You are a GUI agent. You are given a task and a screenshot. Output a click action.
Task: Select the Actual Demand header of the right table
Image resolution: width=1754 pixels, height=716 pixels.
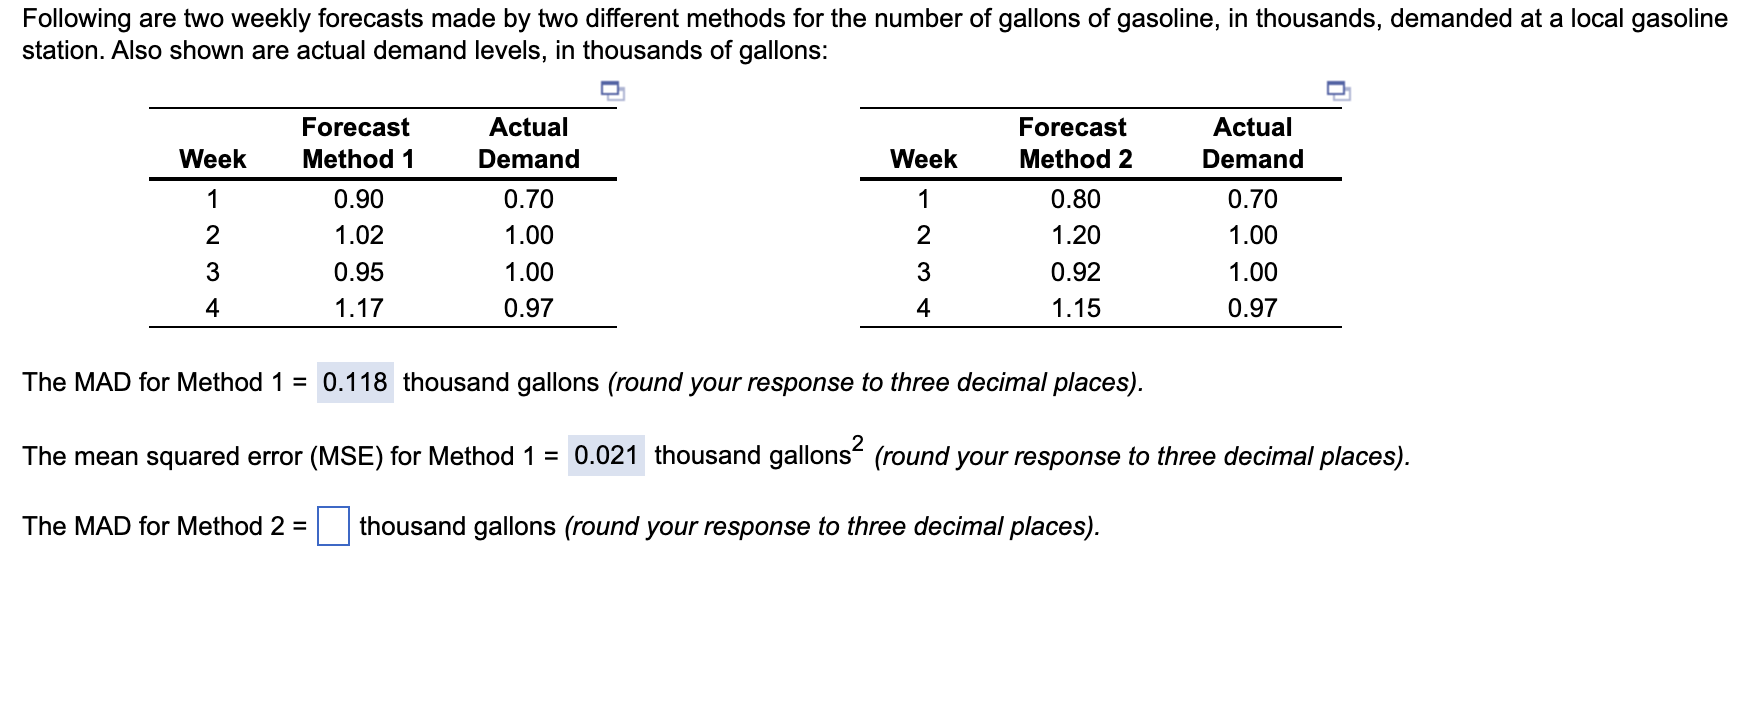coord(1253,142)
